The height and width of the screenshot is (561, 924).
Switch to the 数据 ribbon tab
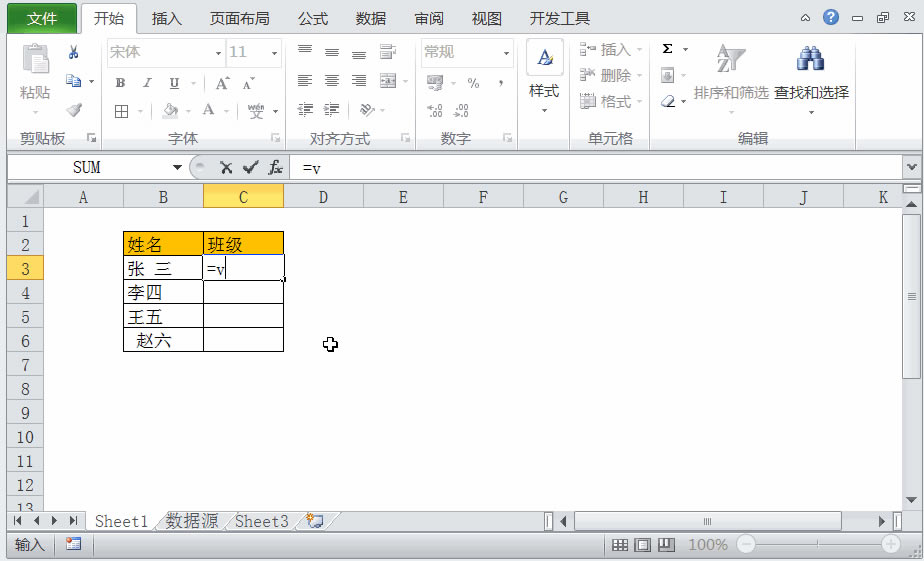click(x=371, y=19)
